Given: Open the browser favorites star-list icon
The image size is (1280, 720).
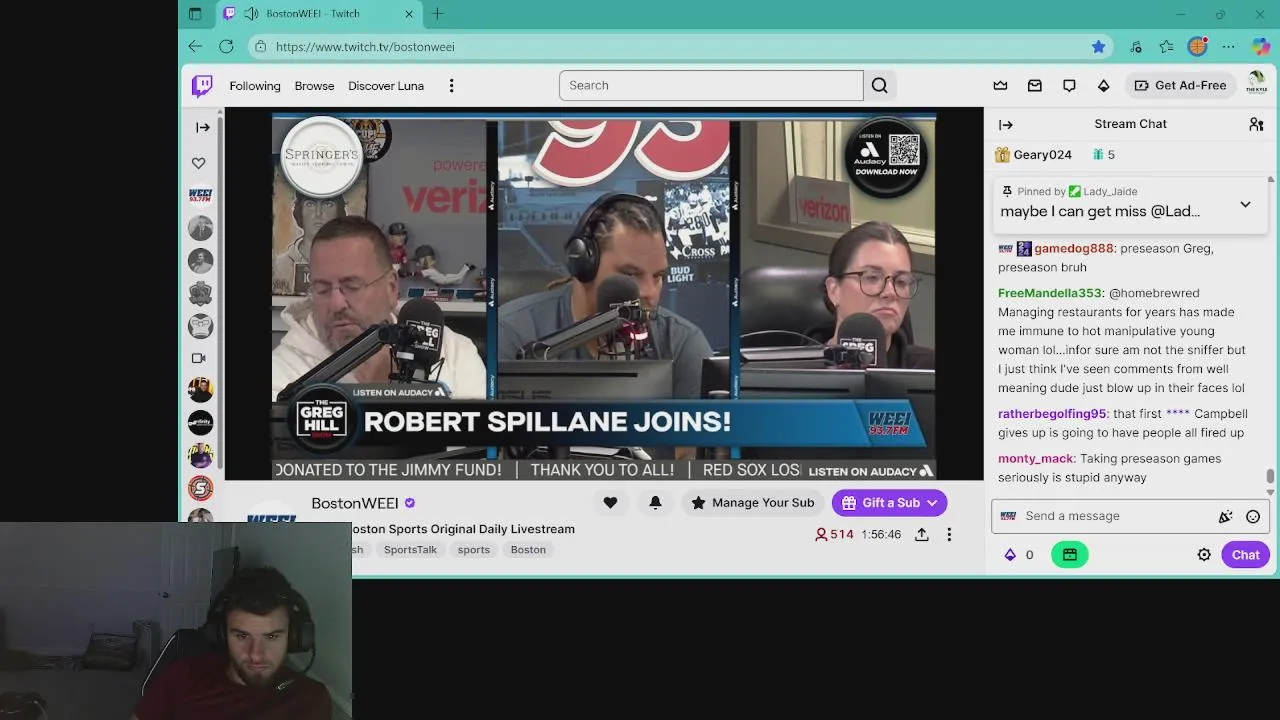Looking at the screenshot, I should tap(1166, 46).
